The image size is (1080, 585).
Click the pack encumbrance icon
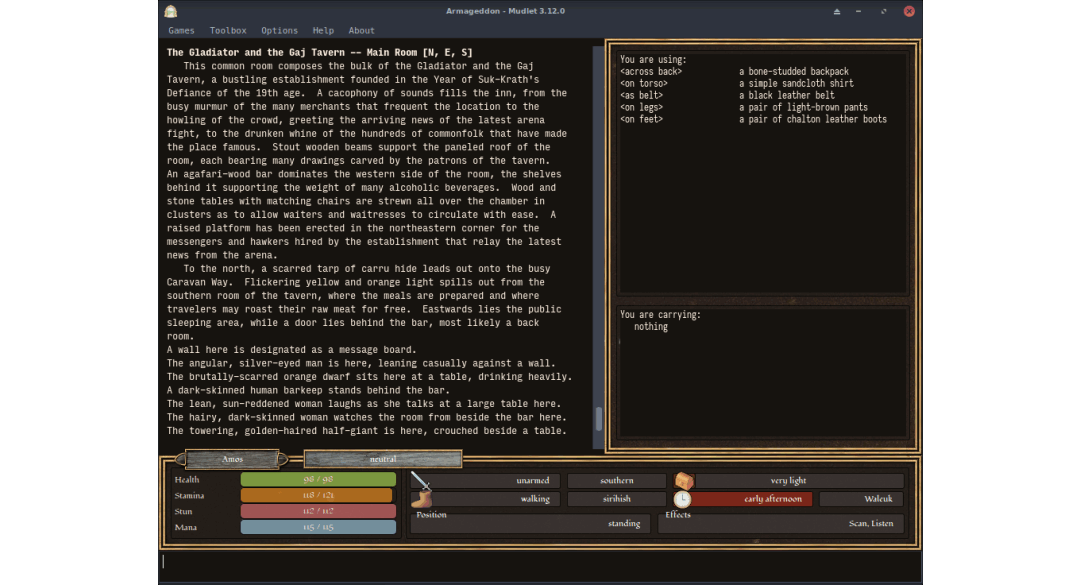(683, 480)
